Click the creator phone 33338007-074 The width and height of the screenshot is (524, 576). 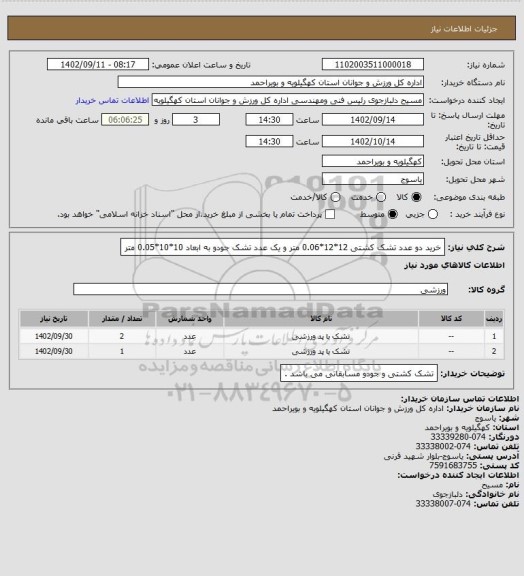coord(443,504)
